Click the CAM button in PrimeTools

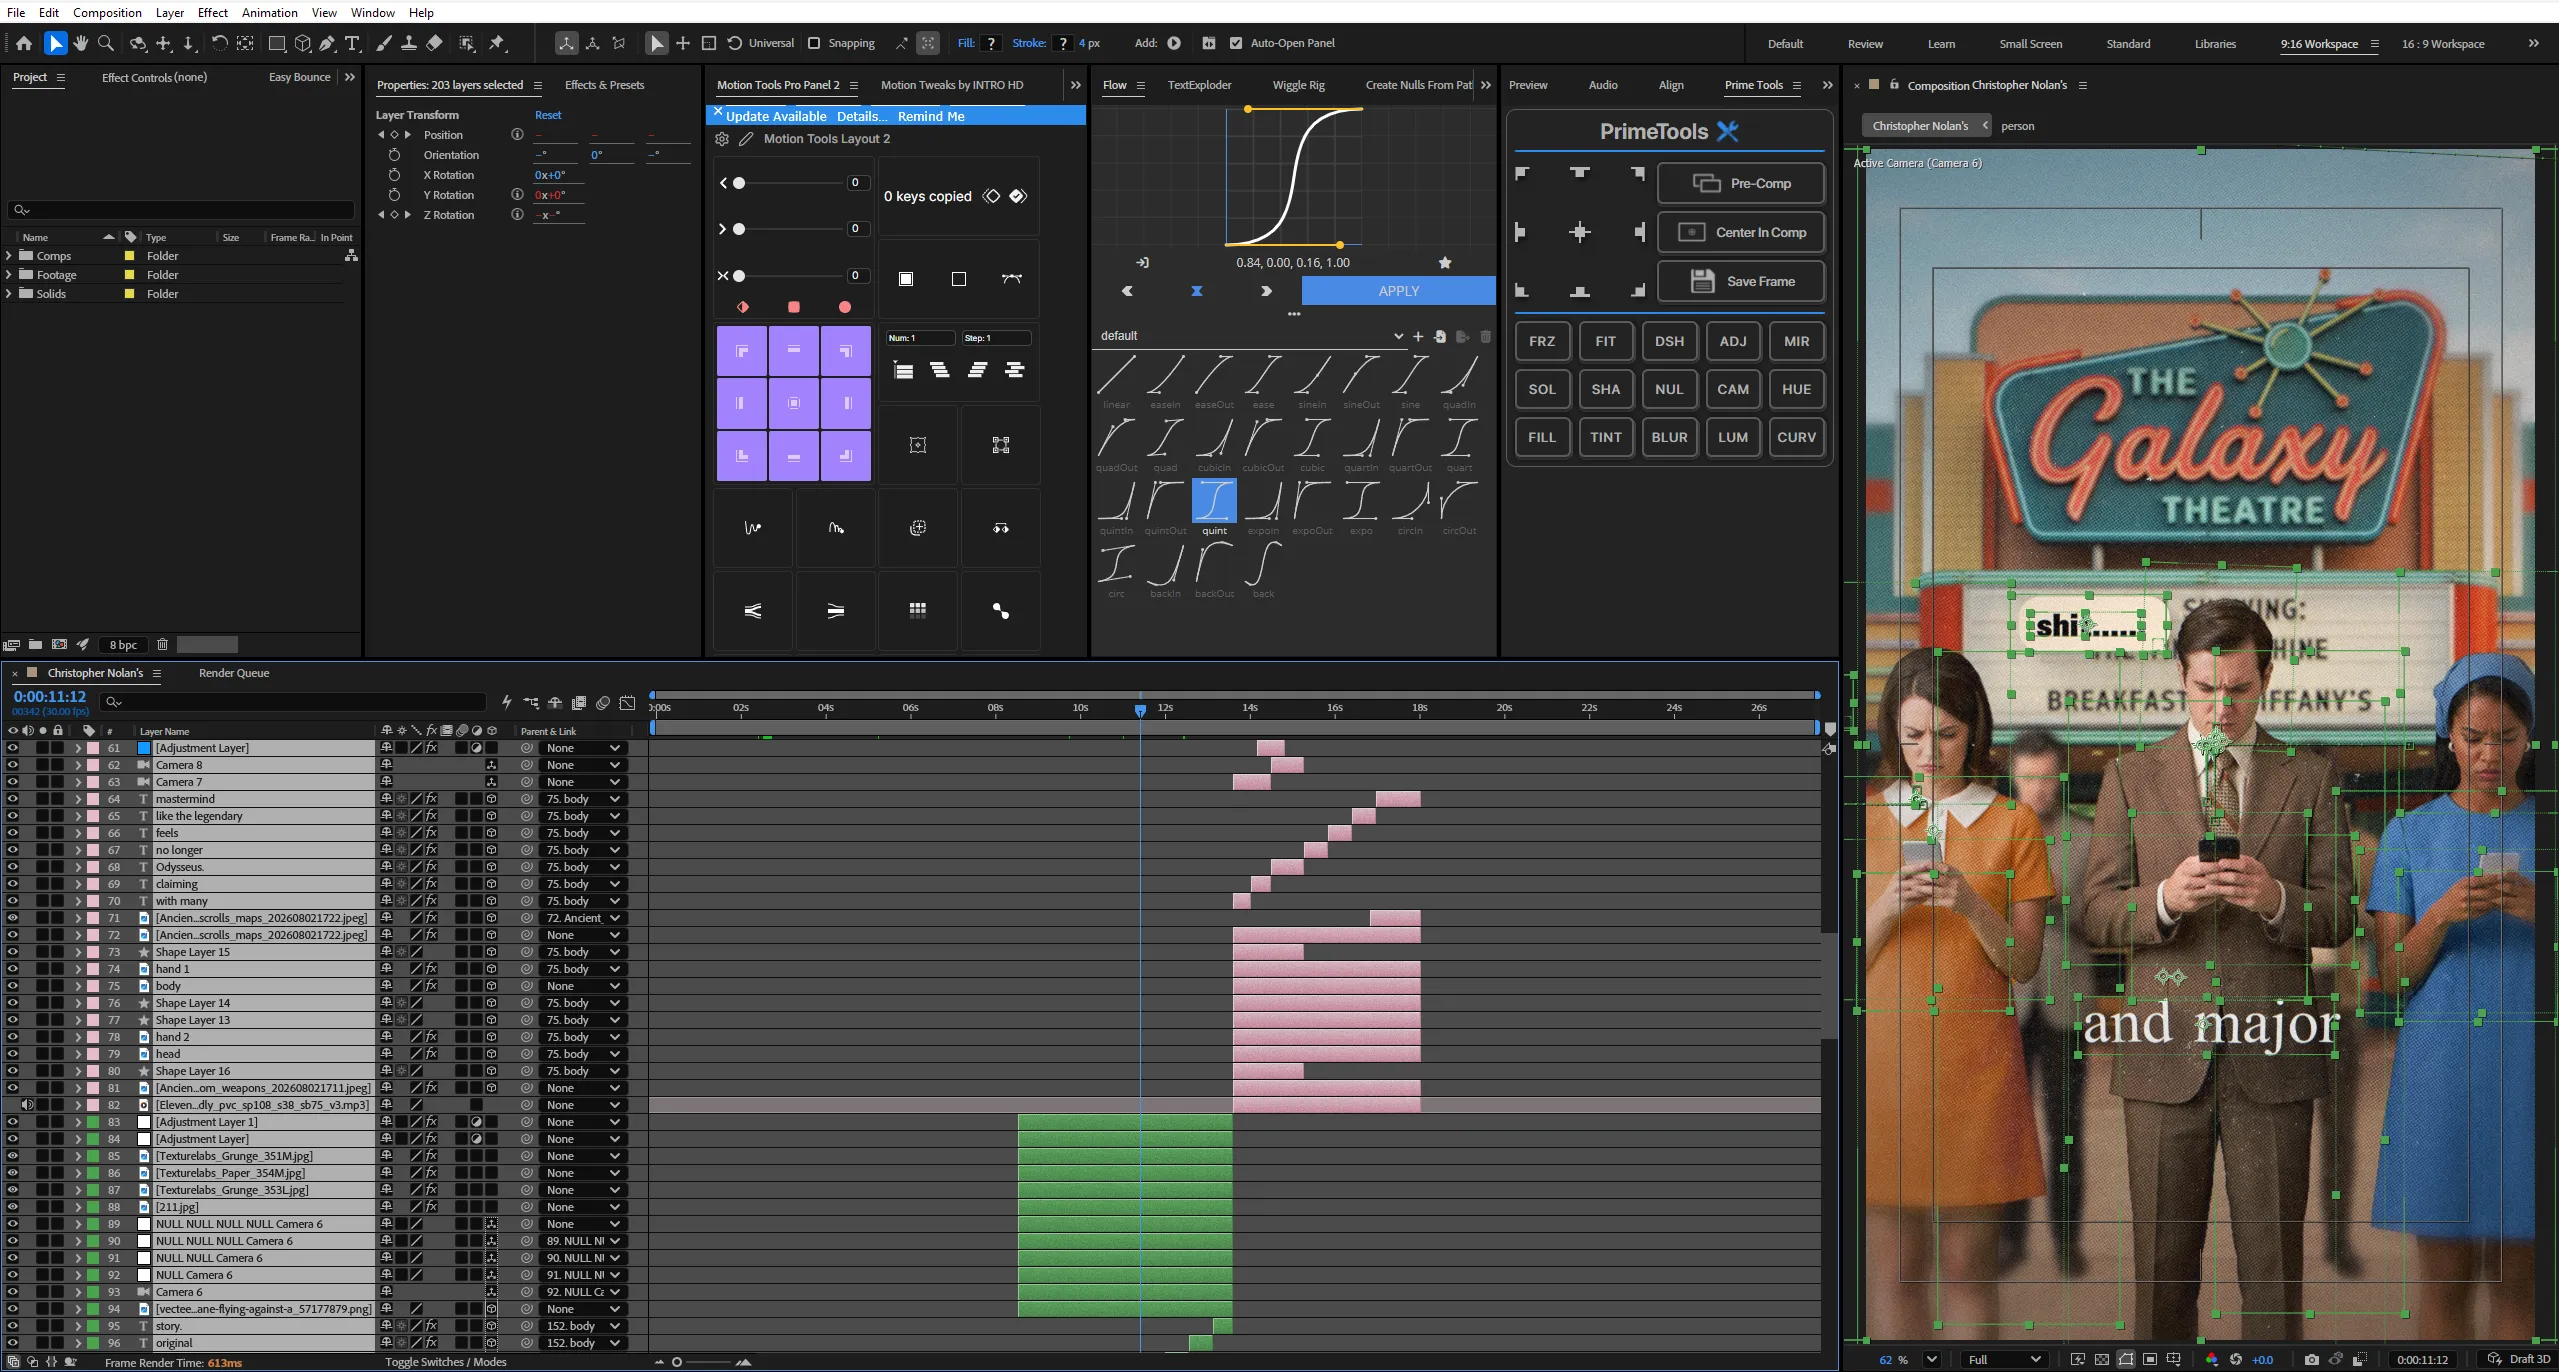pos(1733,390)
